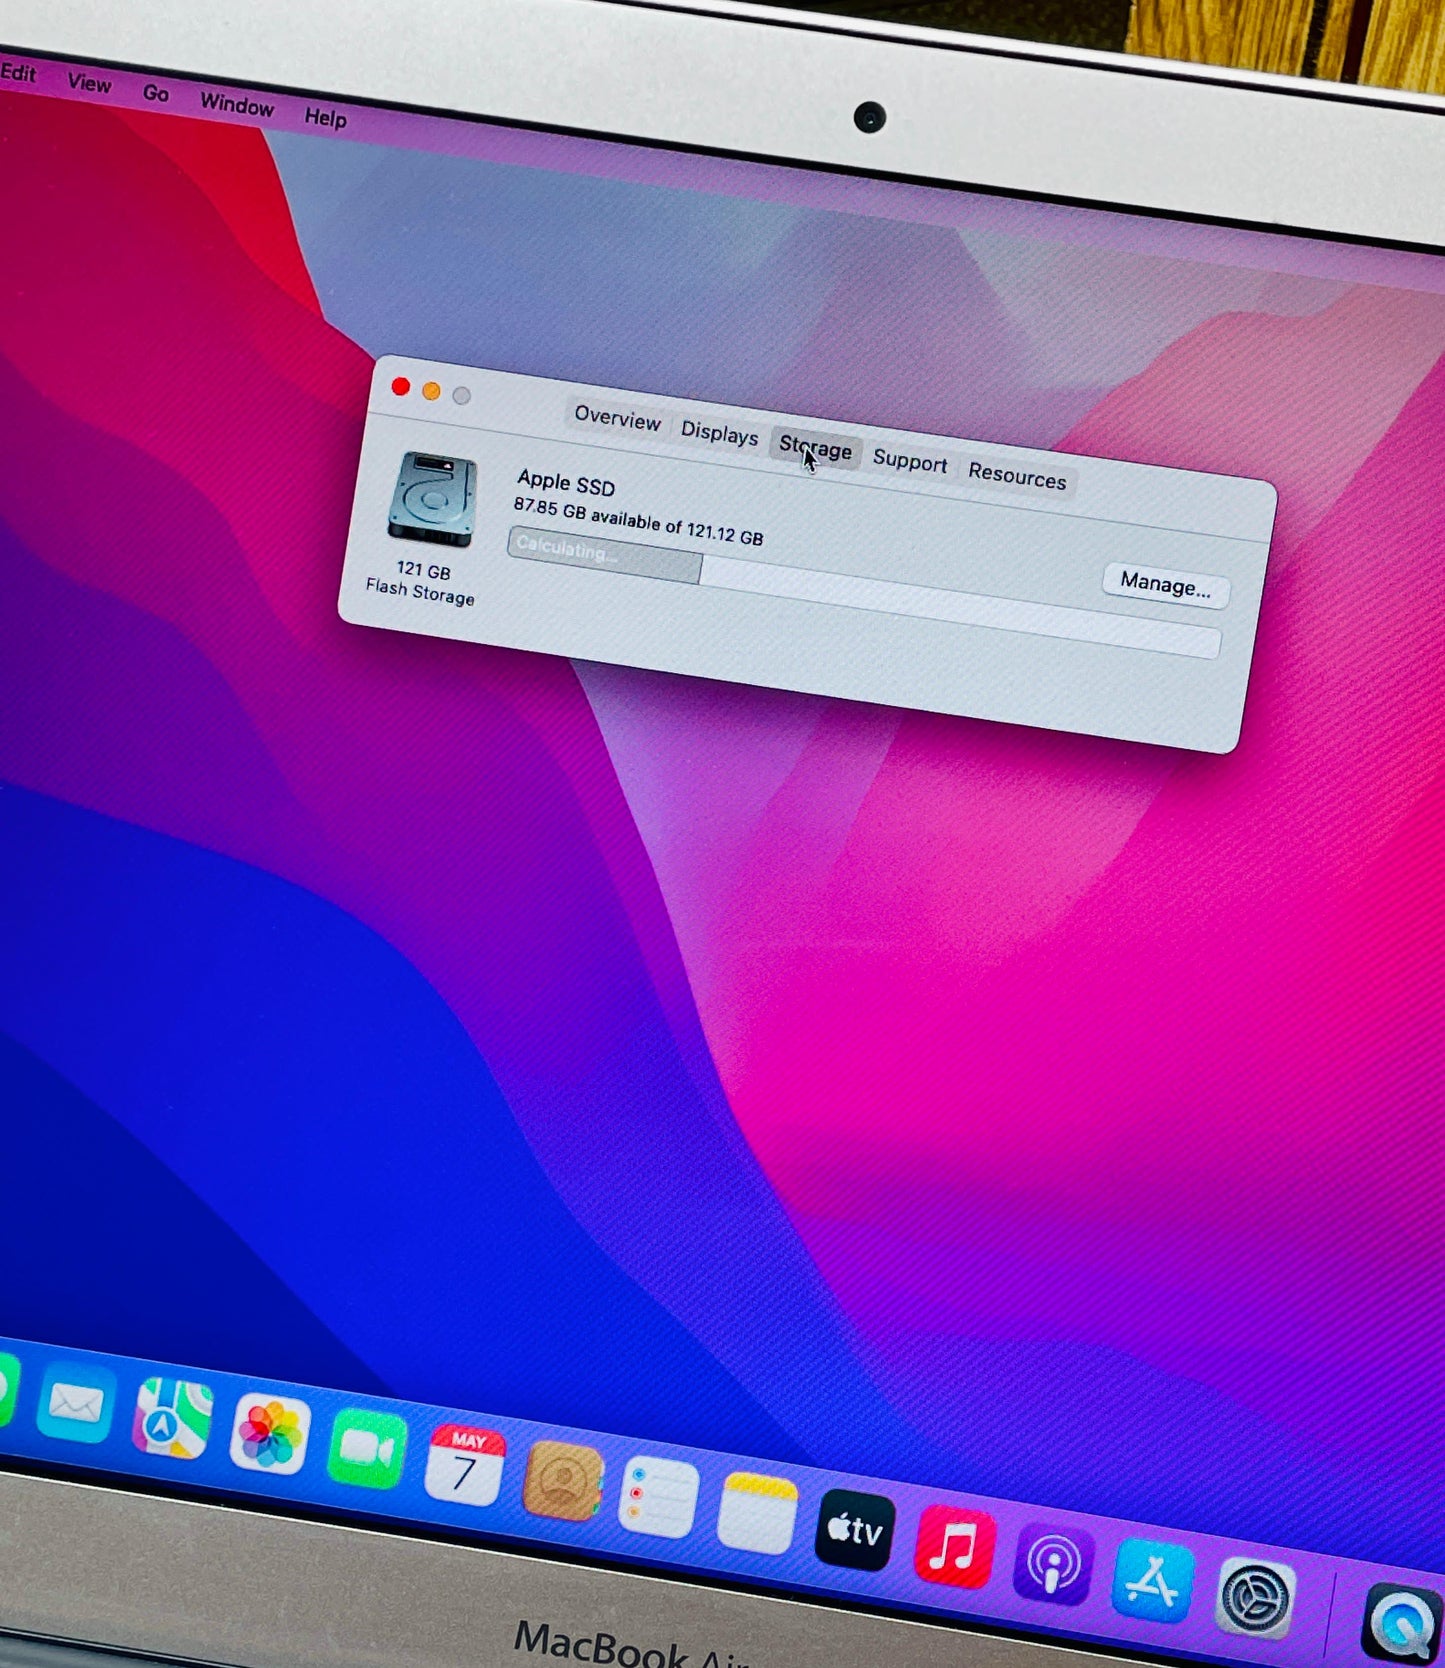Launch Podcasts from the Dock
Viewport: 1445px width, 1668px height.
pyautogui.click(x=1053, y=1565)
